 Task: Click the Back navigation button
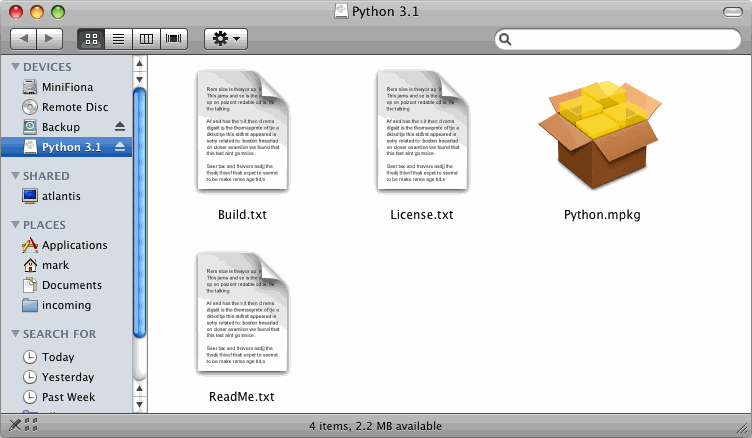click(23, 39)
